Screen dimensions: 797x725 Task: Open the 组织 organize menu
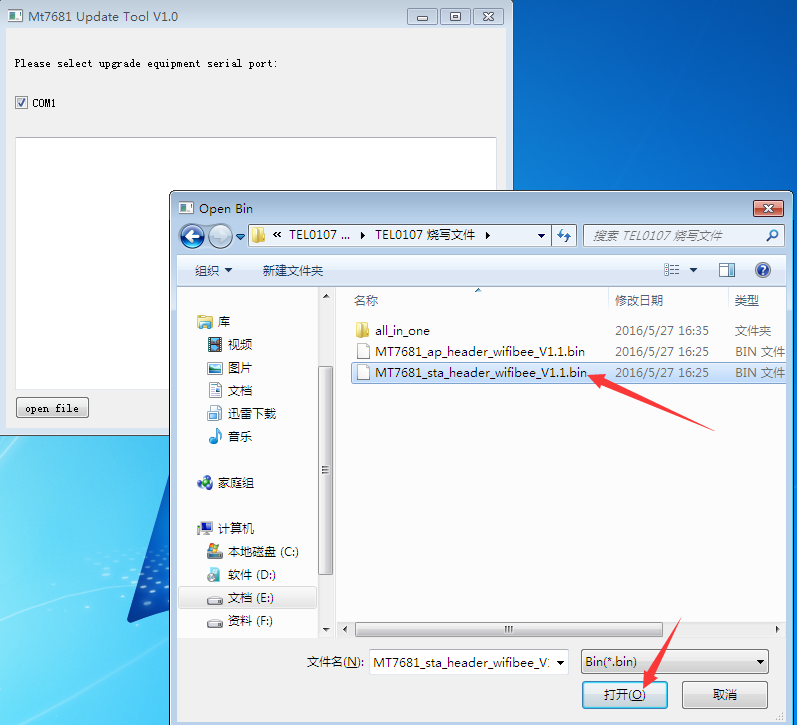(213, 270)
